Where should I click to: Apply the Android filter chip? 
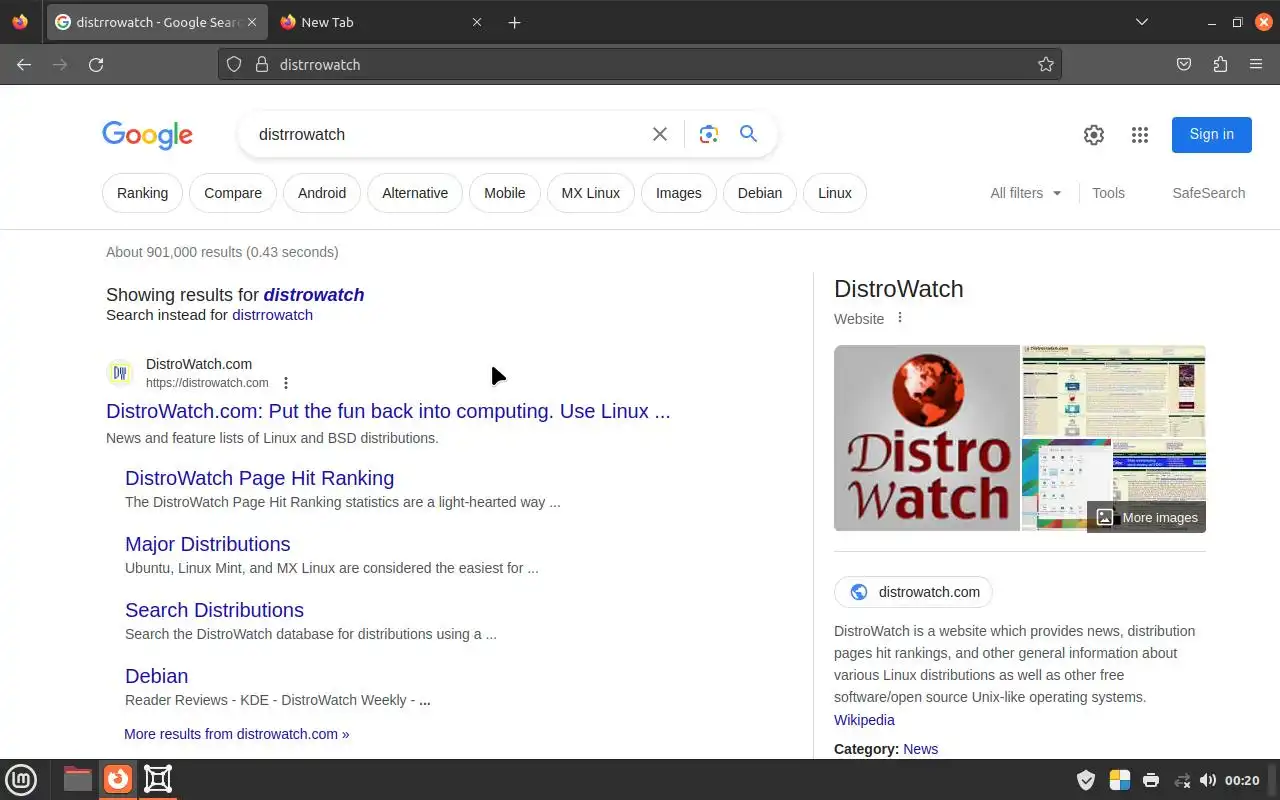coord(322,193)
